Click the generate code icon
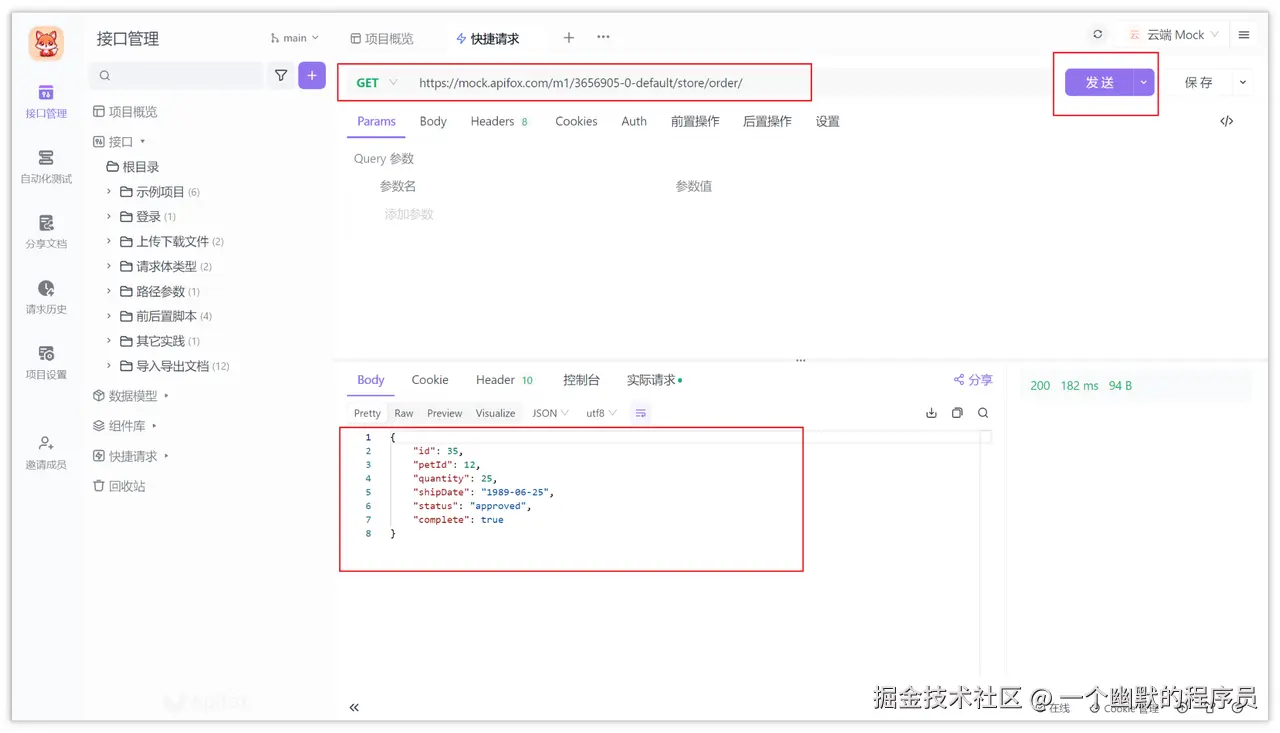 1227,121
